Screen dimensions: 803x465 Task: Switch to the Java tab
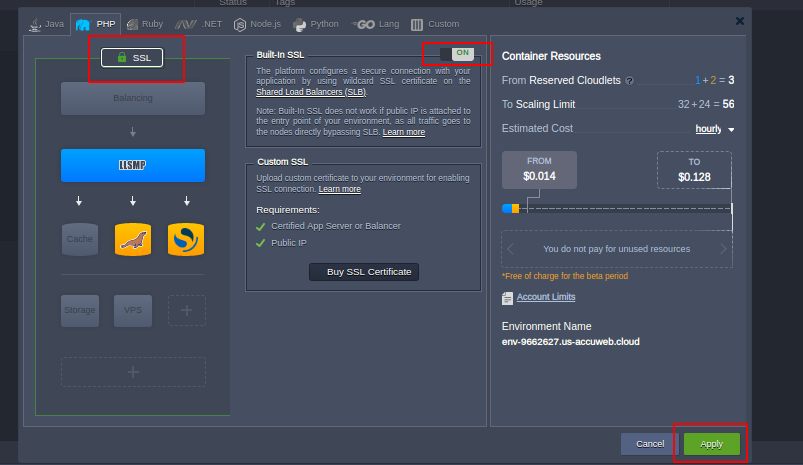[x=46, y=23]
